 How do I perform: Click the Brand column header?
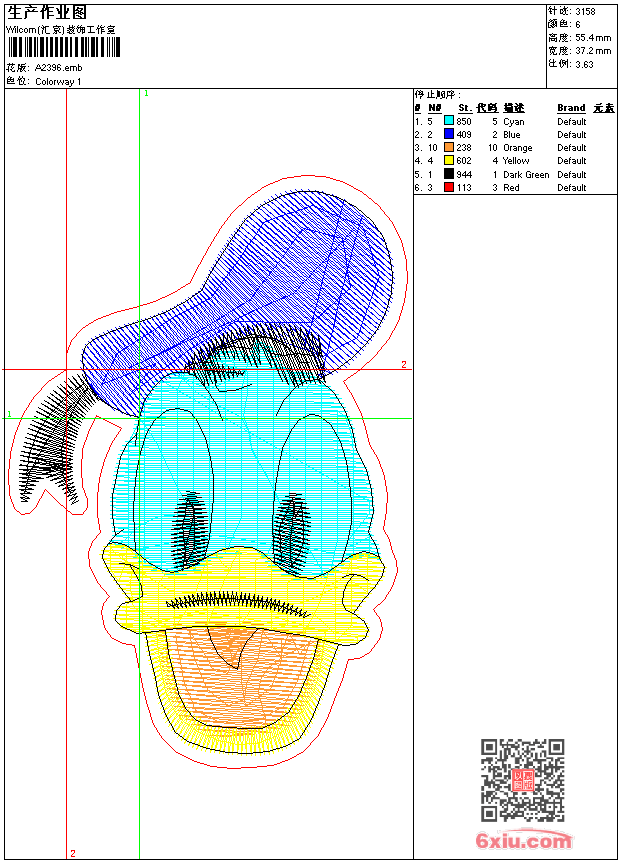(571, 108)
